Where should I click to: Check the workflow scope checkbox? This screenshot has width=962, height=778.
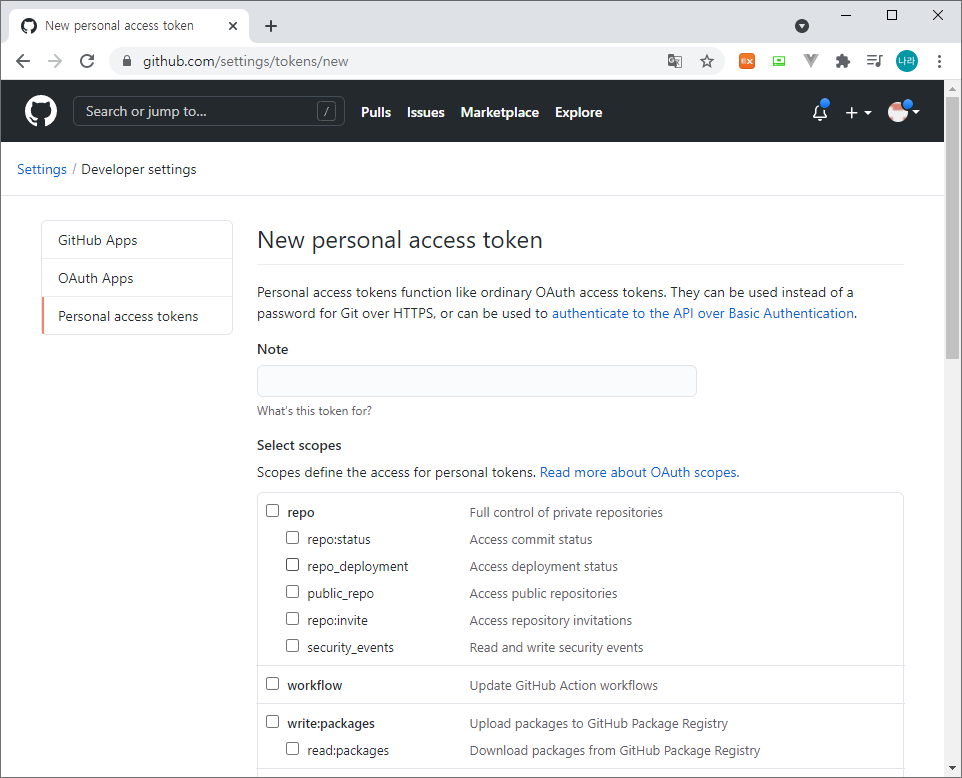pyautogui.click(x=273, y=684)
